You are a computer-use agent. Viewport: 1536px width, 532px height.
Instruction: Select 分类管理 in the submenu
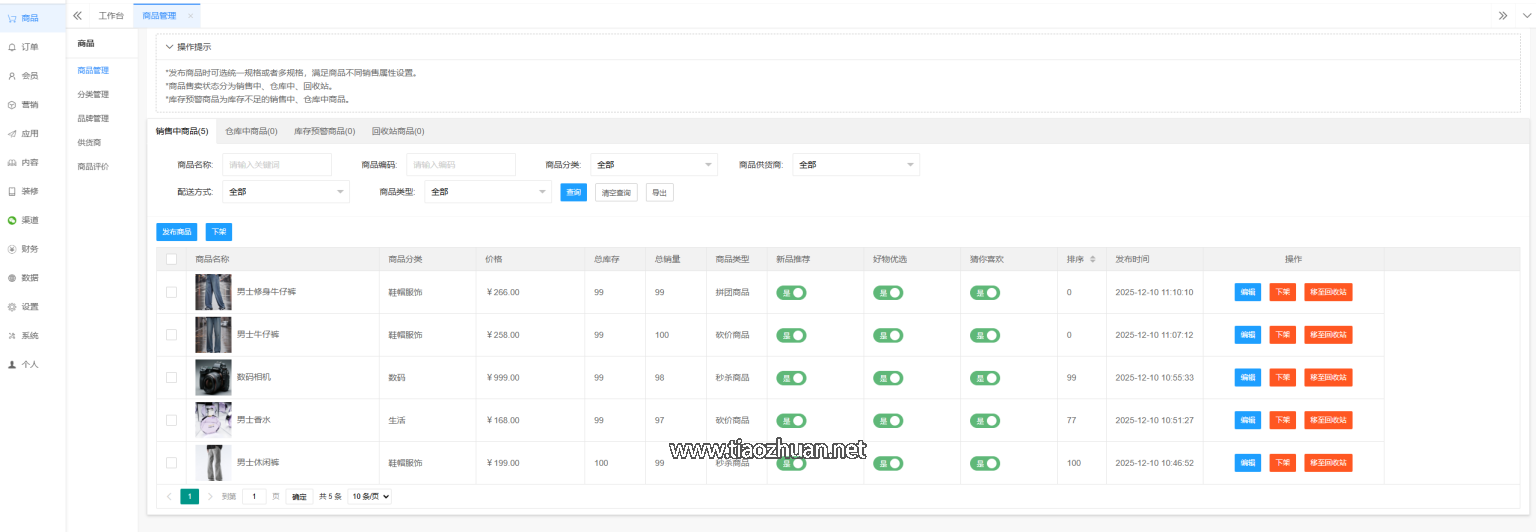click(x=93, y=94)
